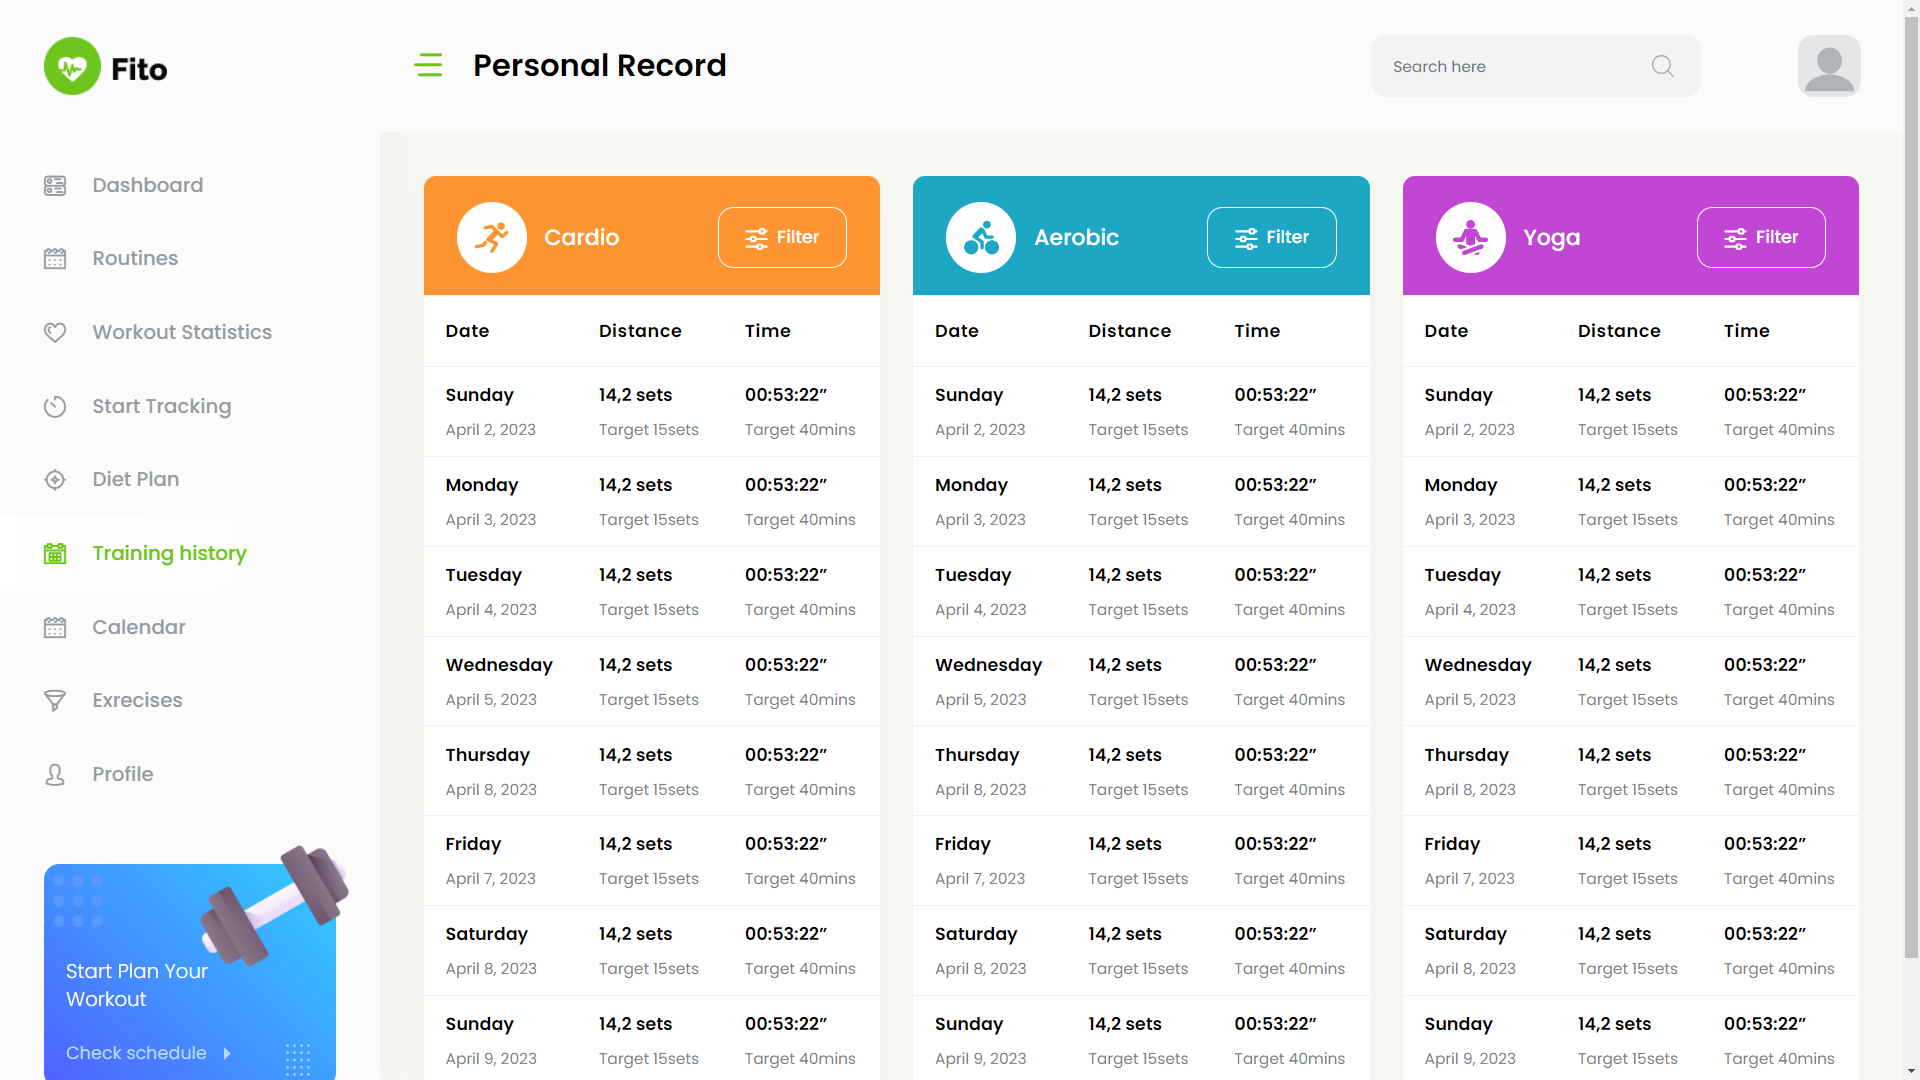1920x1080 pixels.
Task: Open the Exrecises sidebar item
Action: pos(137,700)
